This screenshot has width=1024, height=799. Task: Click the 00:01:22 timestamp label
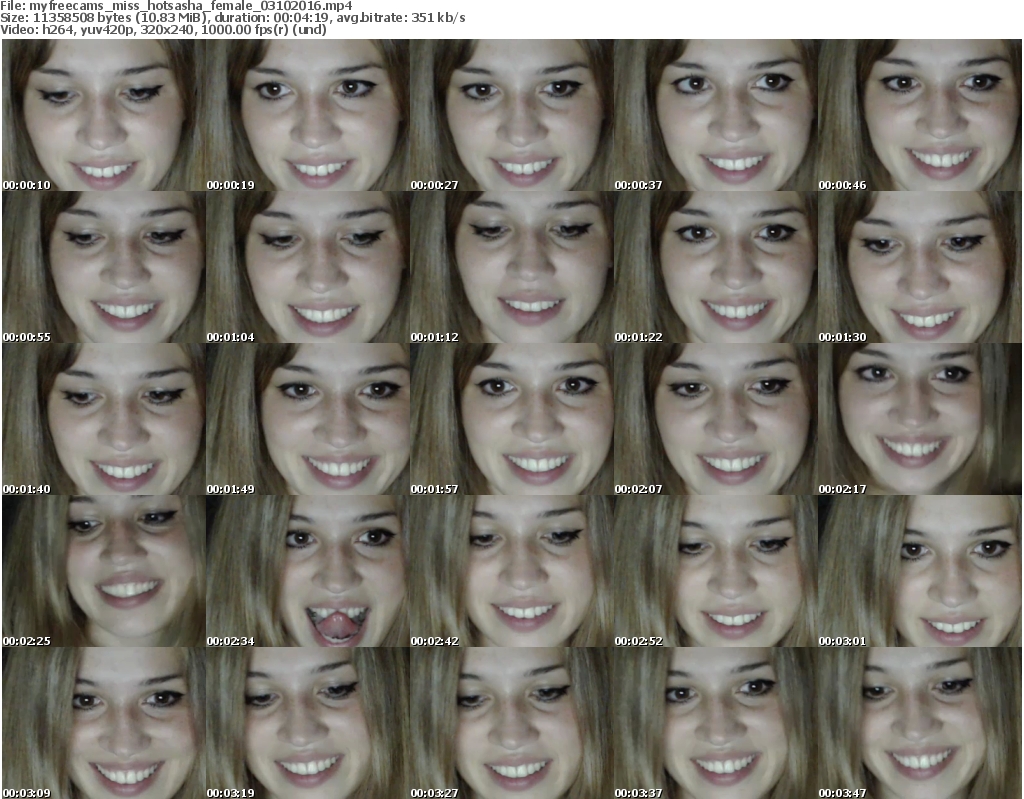coord(639,337)
